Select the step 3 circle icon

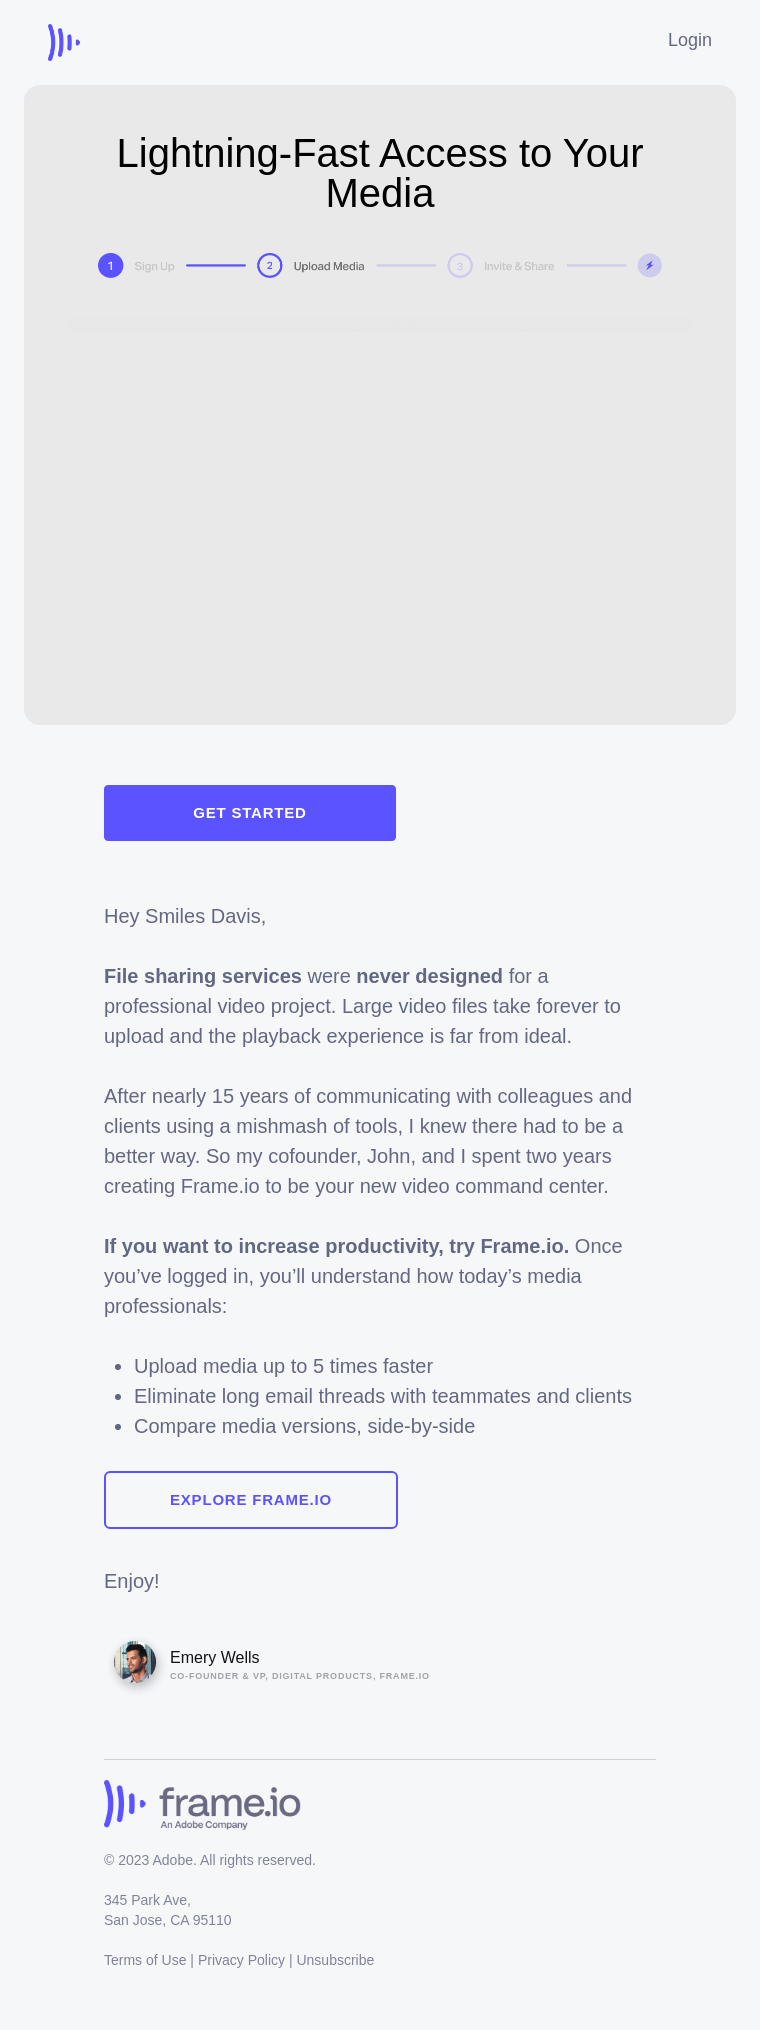[460, 266]
